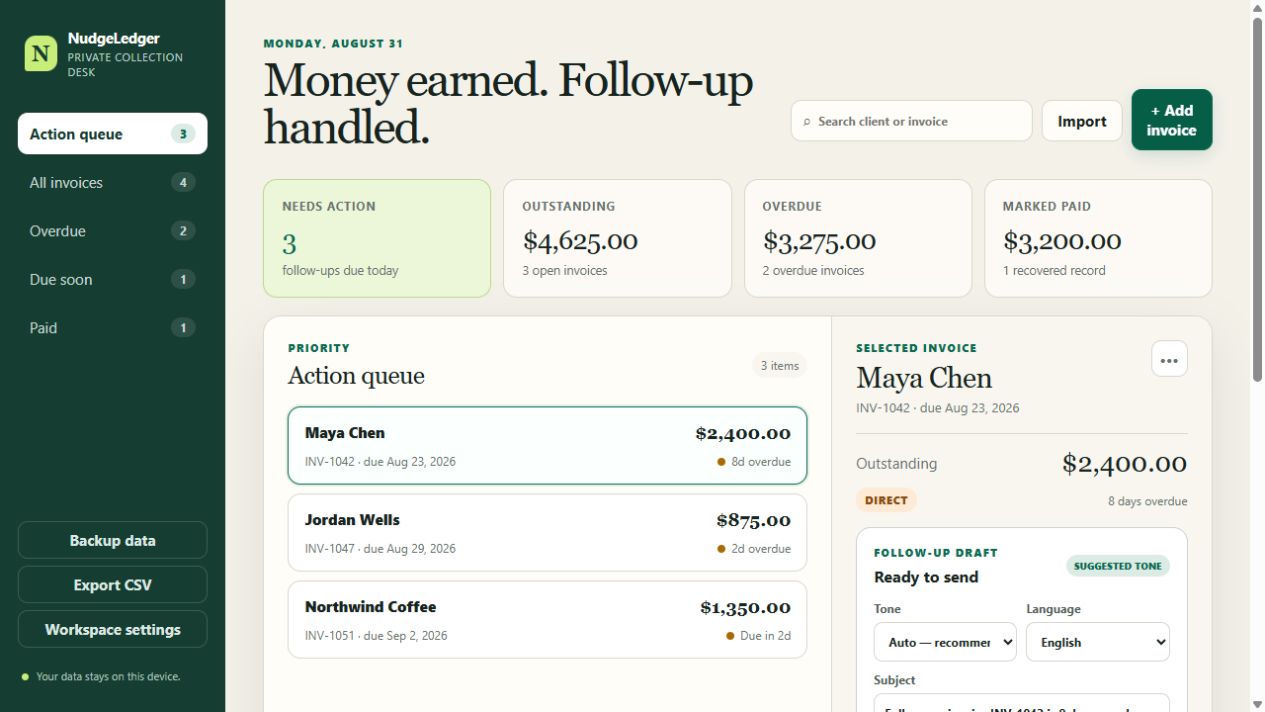Click the Search client or invoice field
Viewport: 1265px width, 712px height.
click(911, 121)
